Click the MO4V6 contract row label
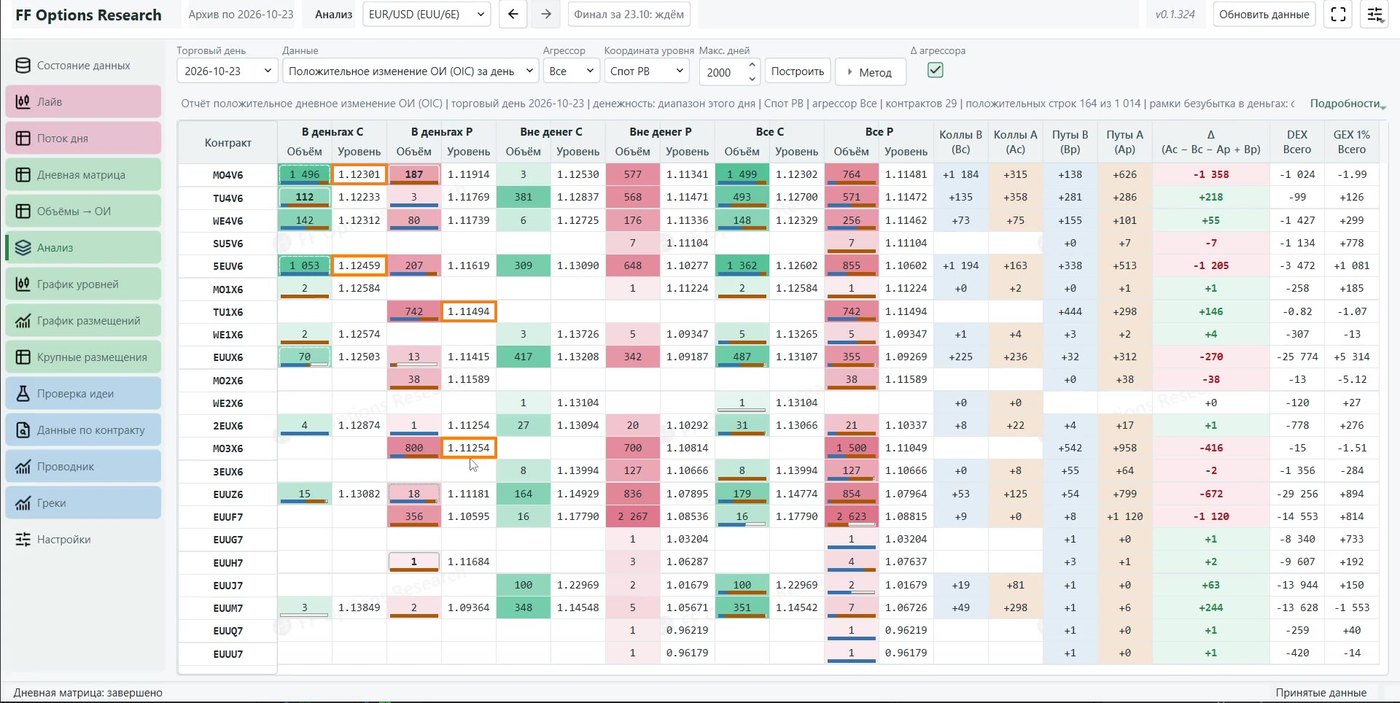The width and height of the screenshot is (1400, 703). (228, 175)
